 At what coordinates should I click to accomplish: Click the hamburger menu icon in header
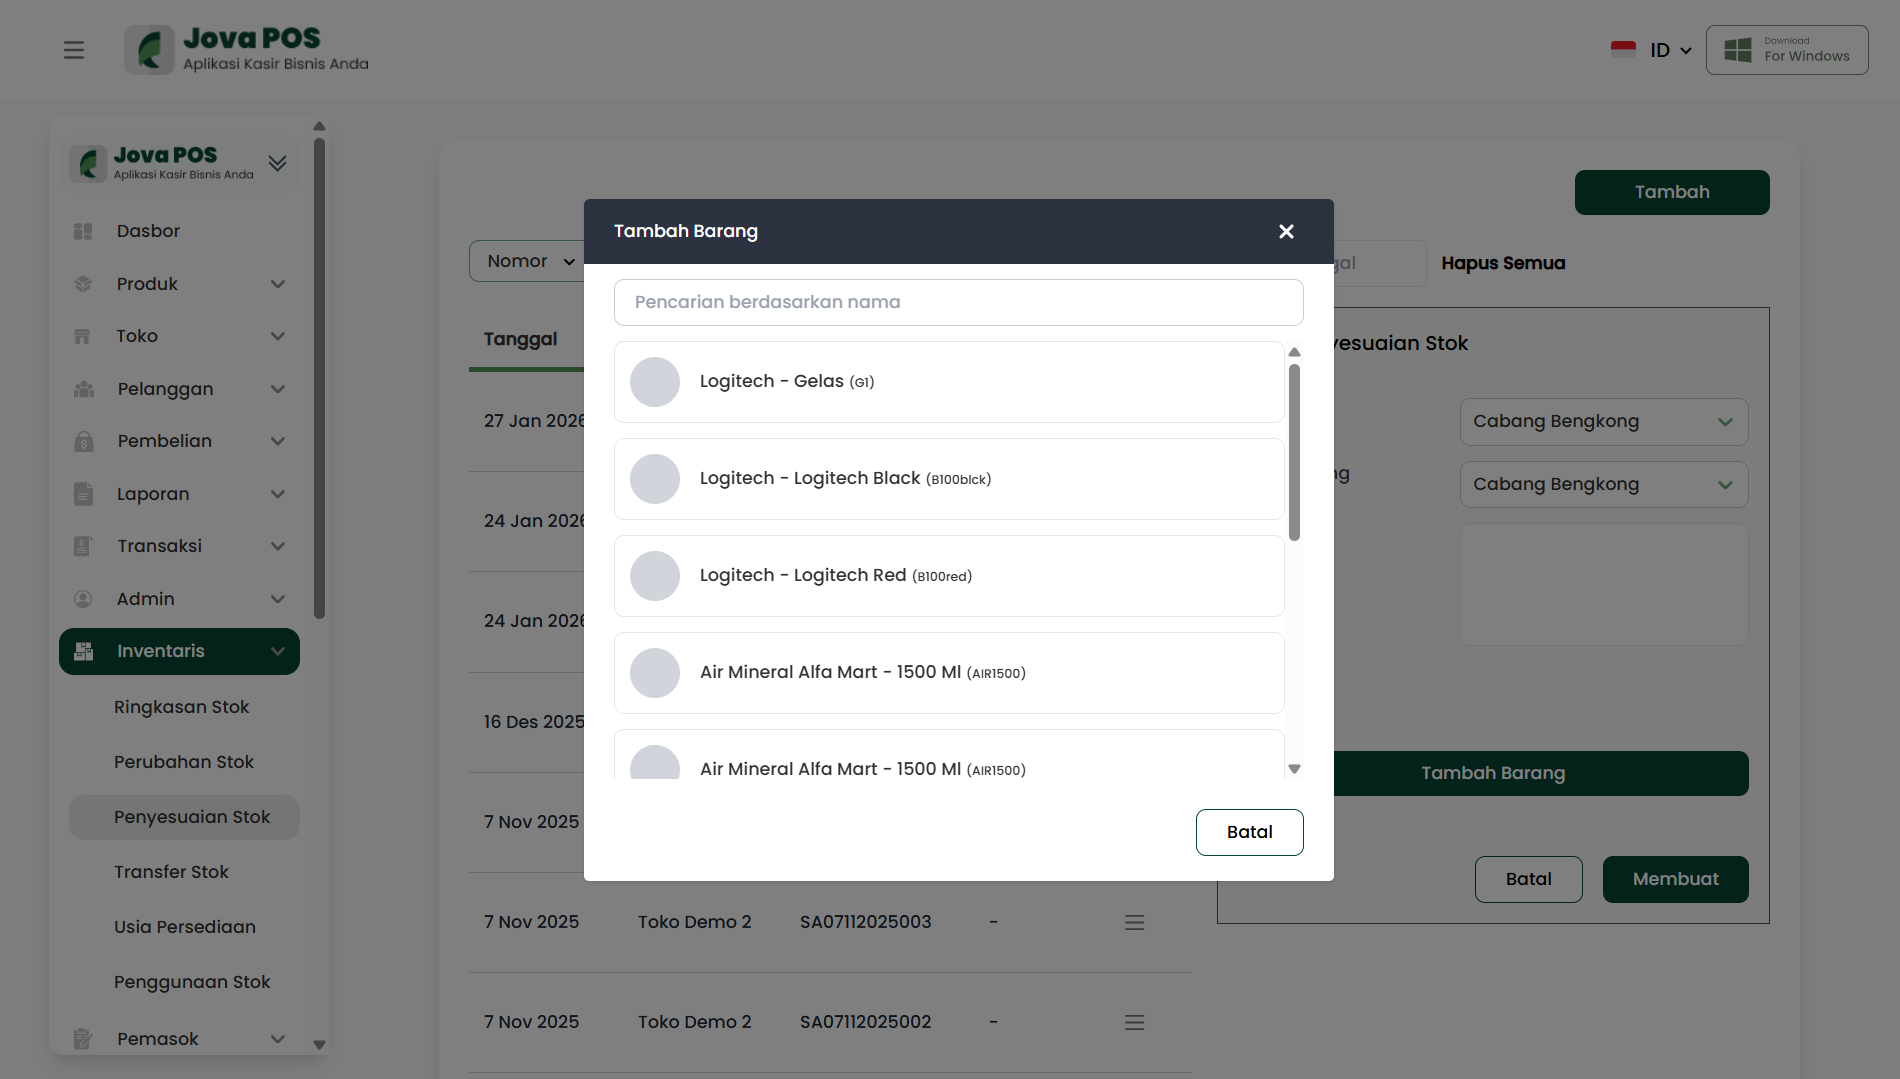pos(74,50)
